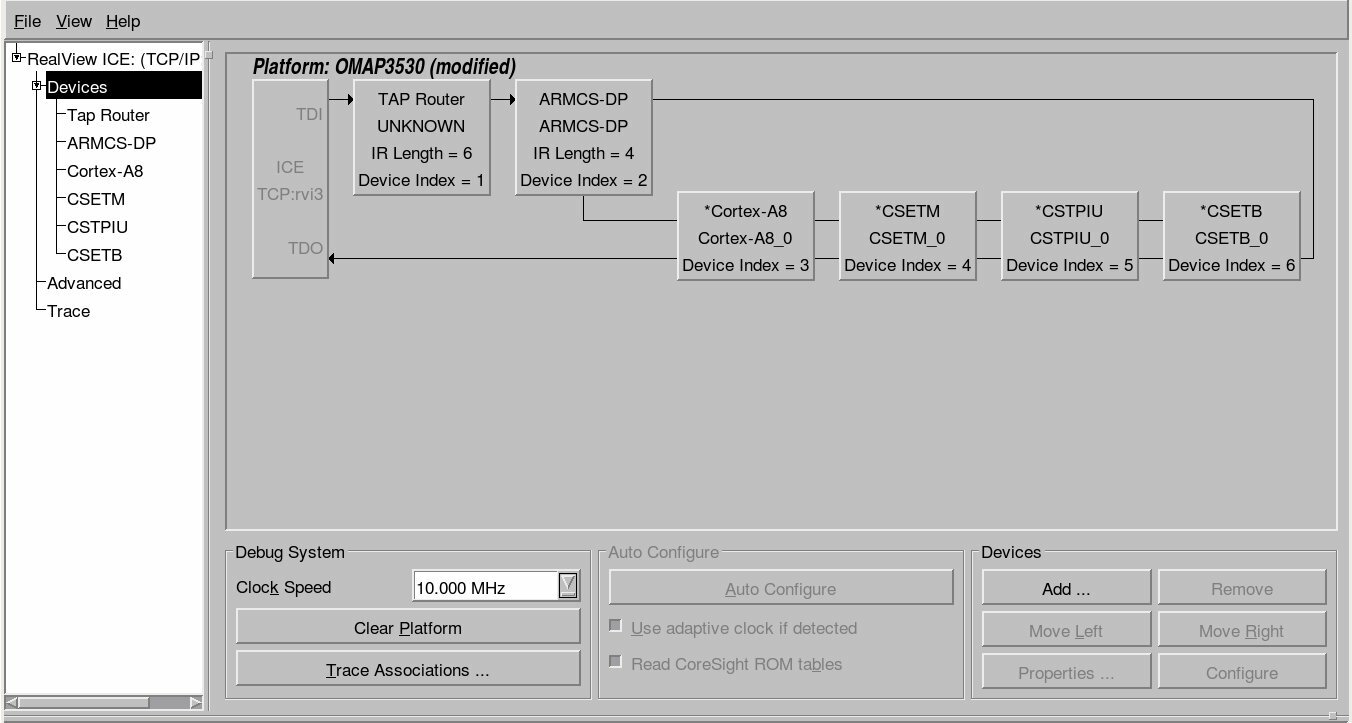Select CSETM in the tree
1352x723 pixels.
96,199
